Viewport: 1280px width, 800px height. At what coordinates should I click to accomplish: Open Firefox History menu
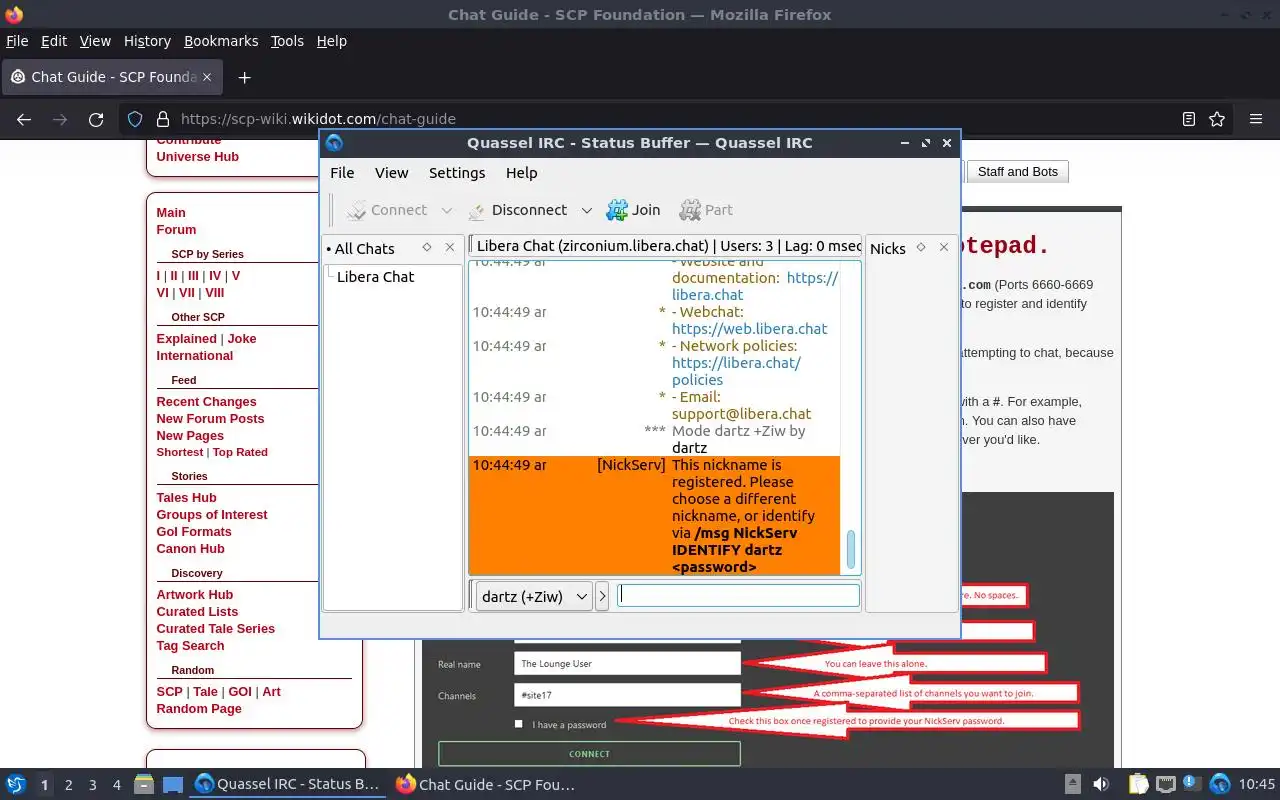(147, 41)
